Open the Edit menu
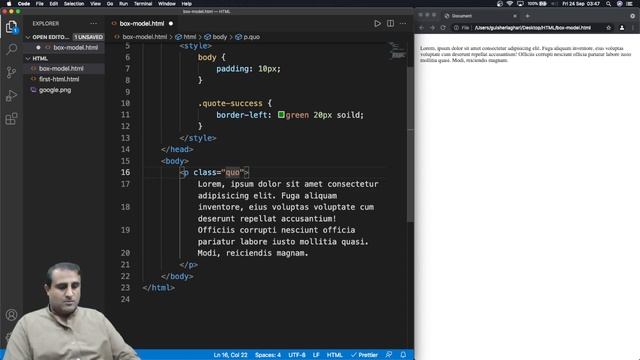 [x=53, y=4]
